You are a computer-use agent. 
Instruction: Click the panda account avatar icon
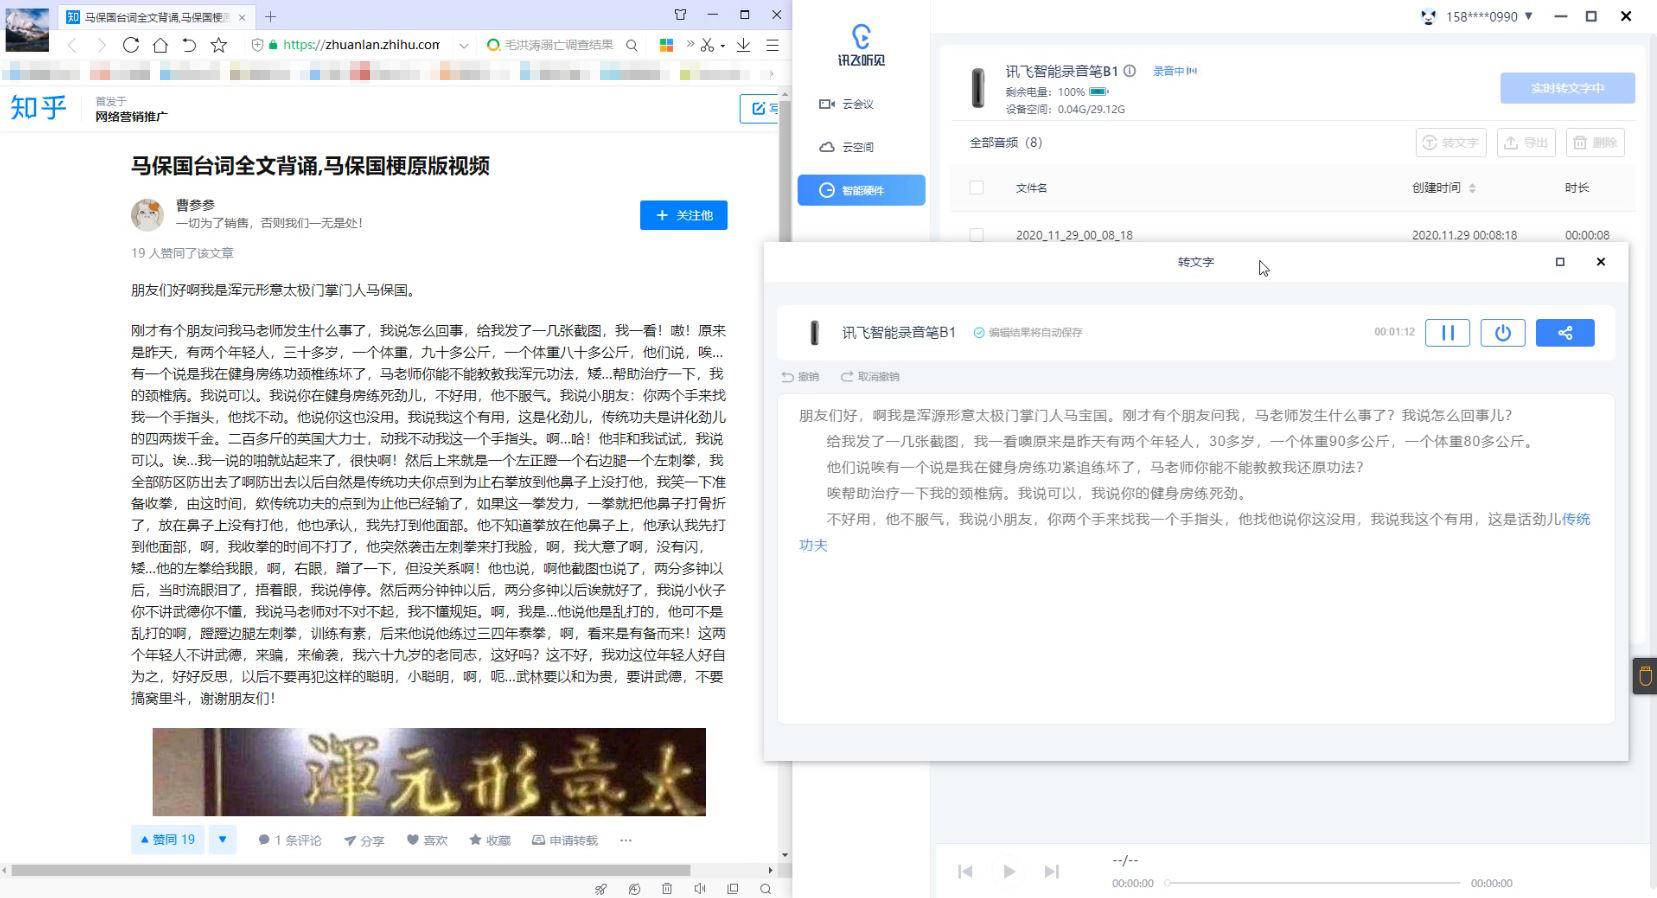click(x=1428, y=16)
